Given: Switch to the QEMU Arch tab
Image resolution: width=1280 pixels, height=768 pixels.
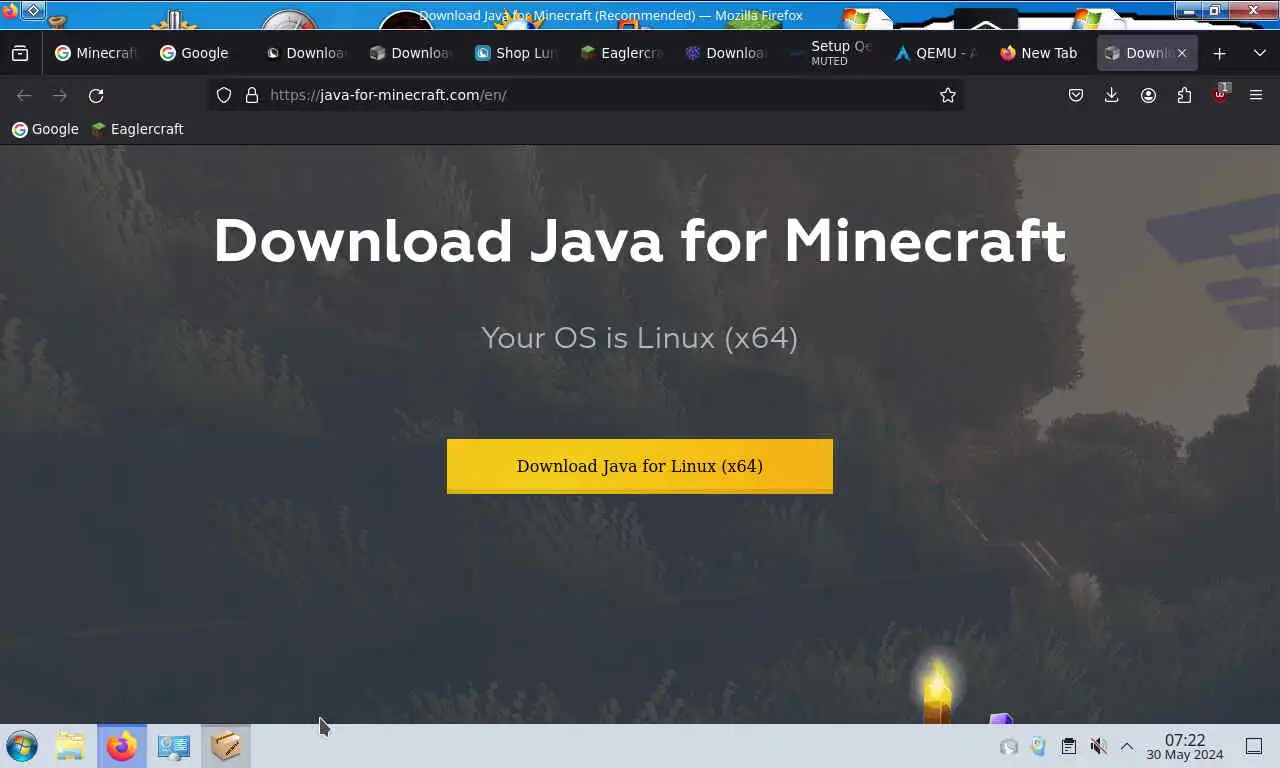Looking at the screenshot, I should (936, 53).
